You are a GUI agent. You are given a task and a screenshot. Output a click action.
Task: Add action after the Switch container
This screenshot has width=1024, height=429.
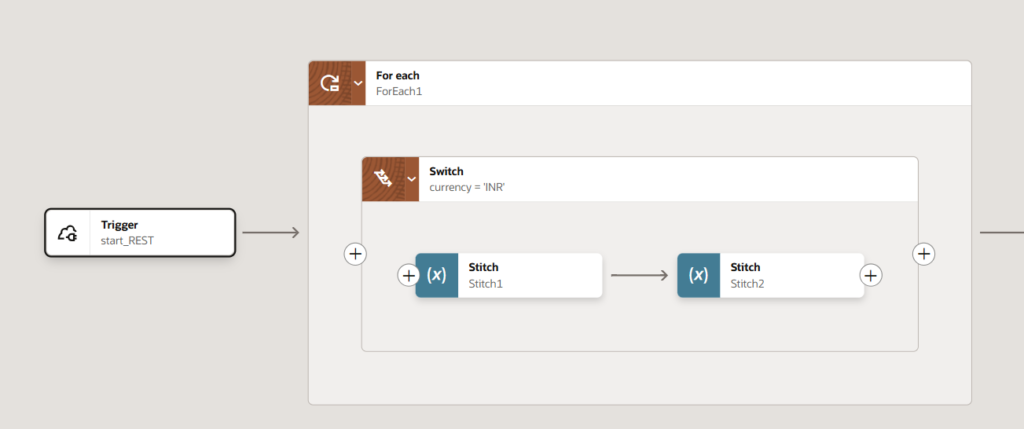[x=925, y=254]
